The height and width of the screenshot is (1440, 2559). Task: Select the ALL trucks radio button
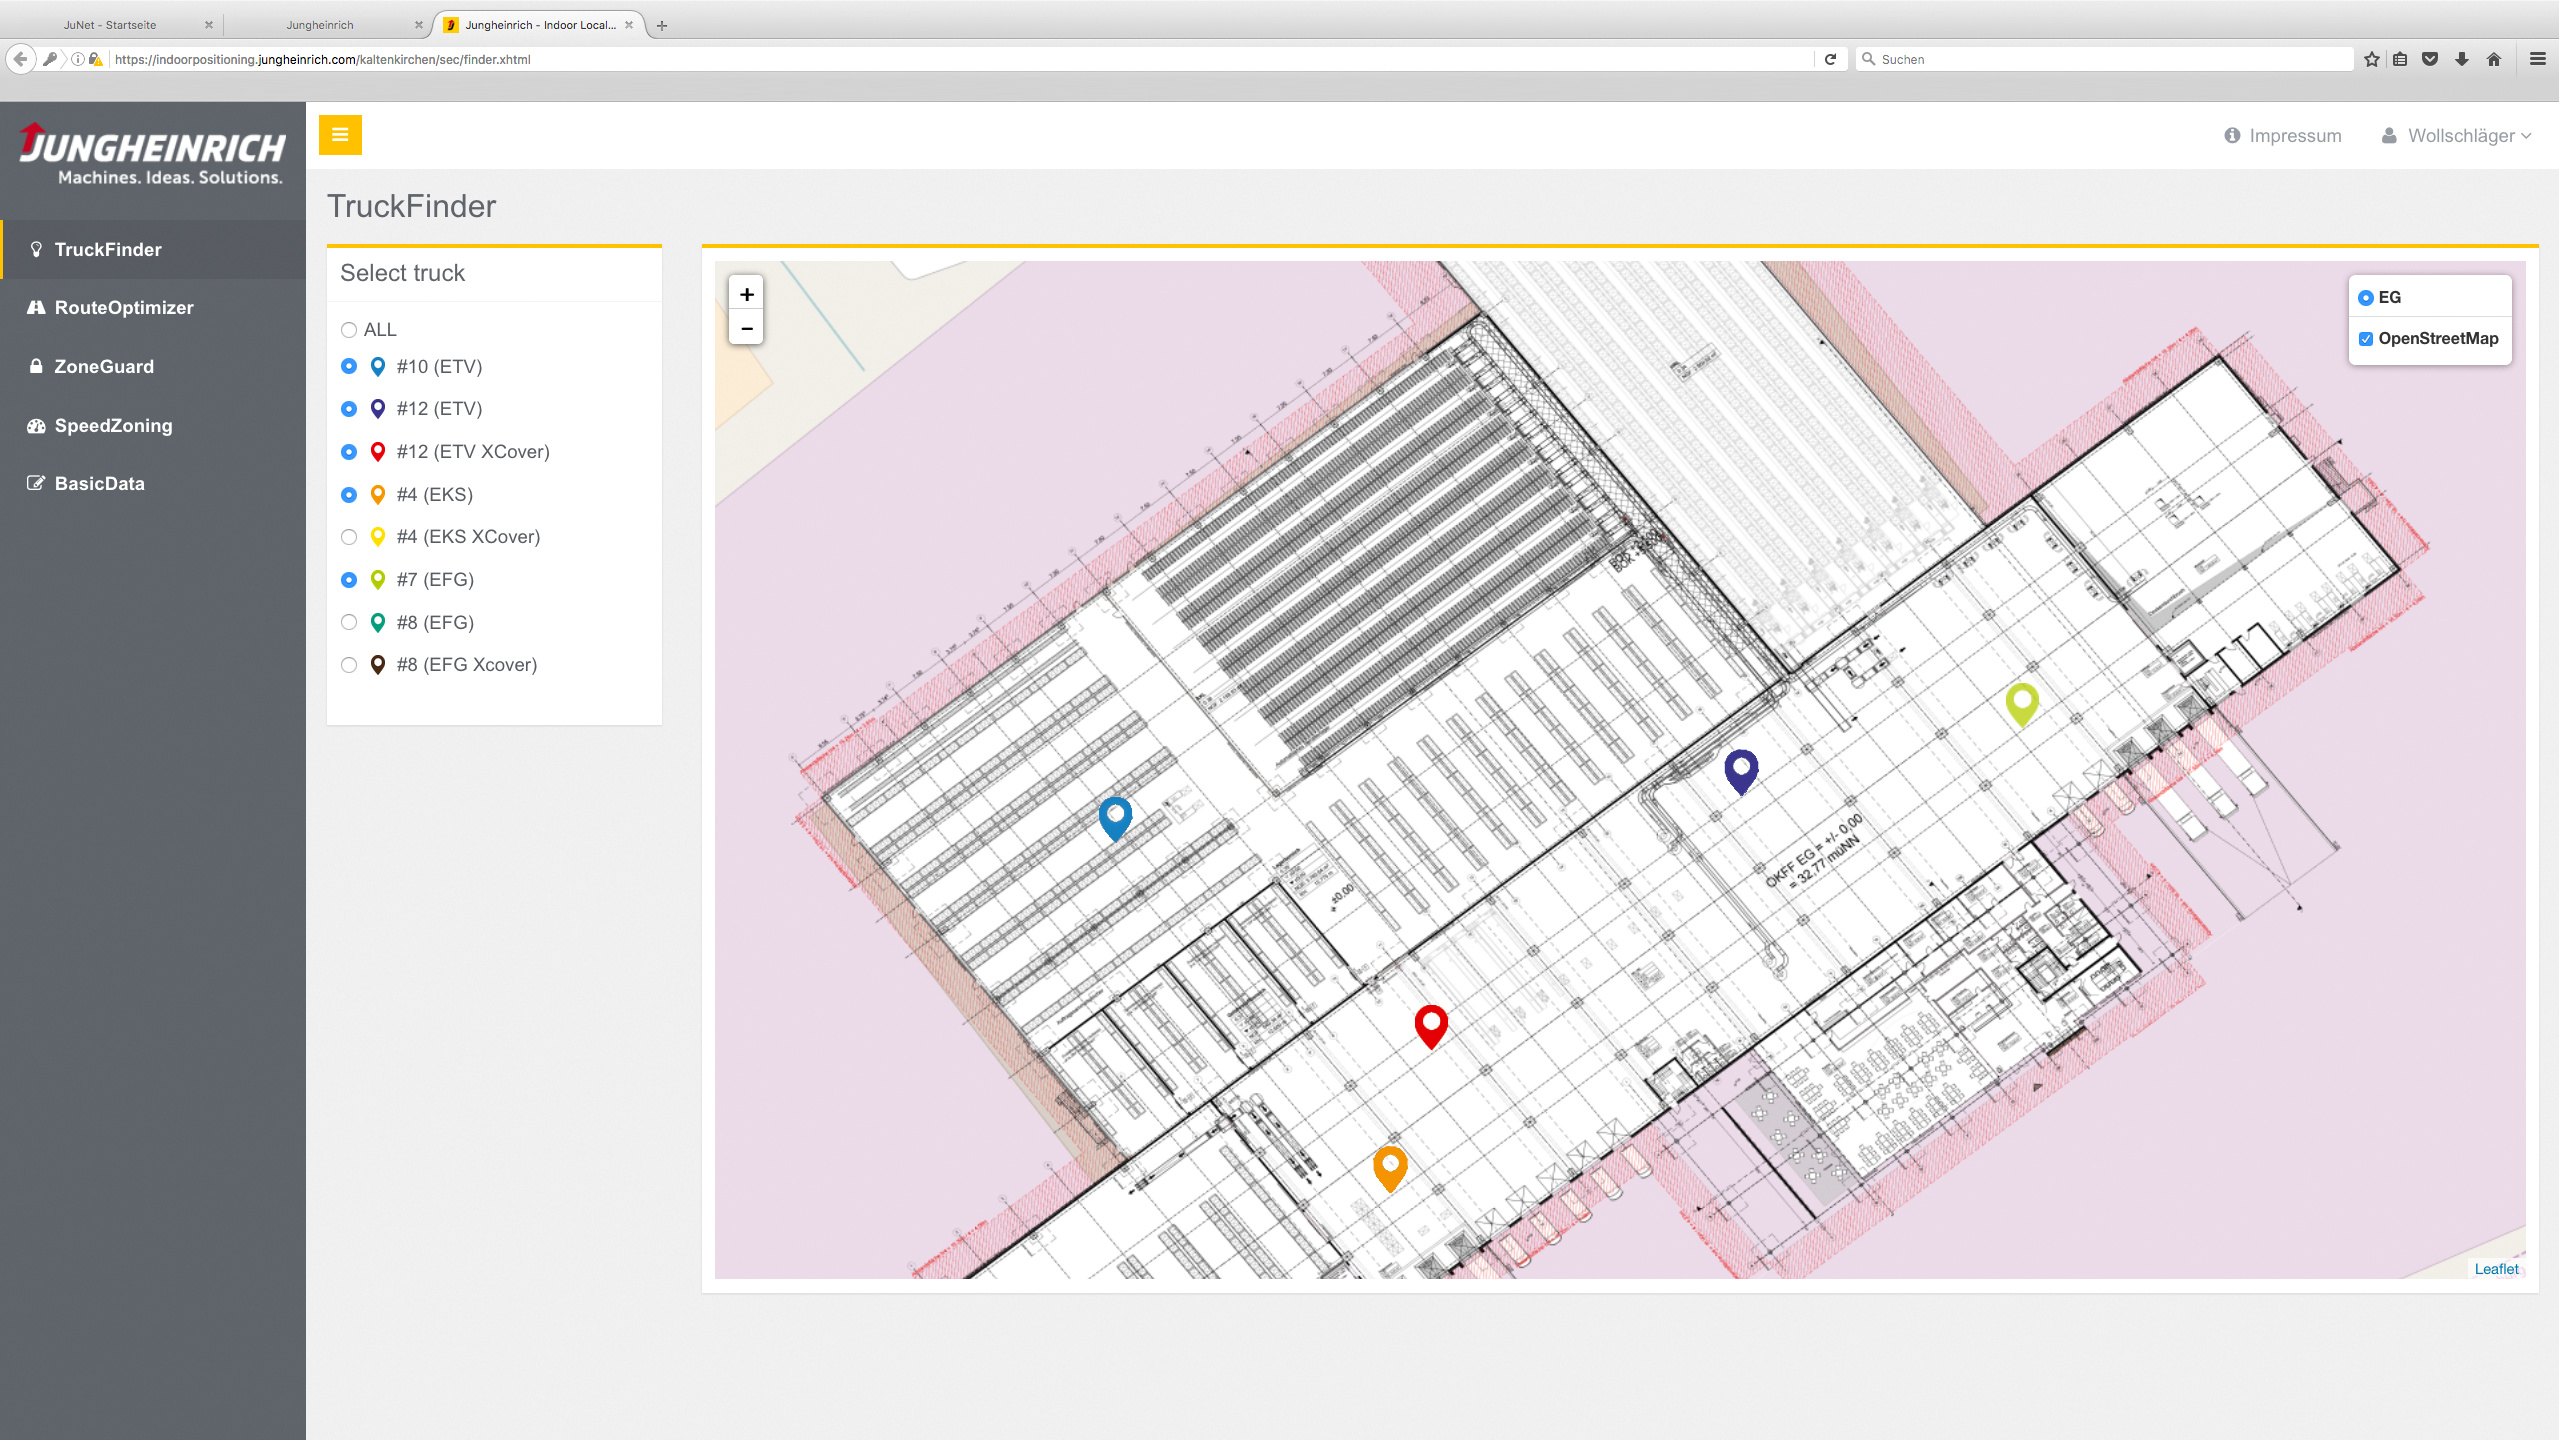tap(349, 330)
